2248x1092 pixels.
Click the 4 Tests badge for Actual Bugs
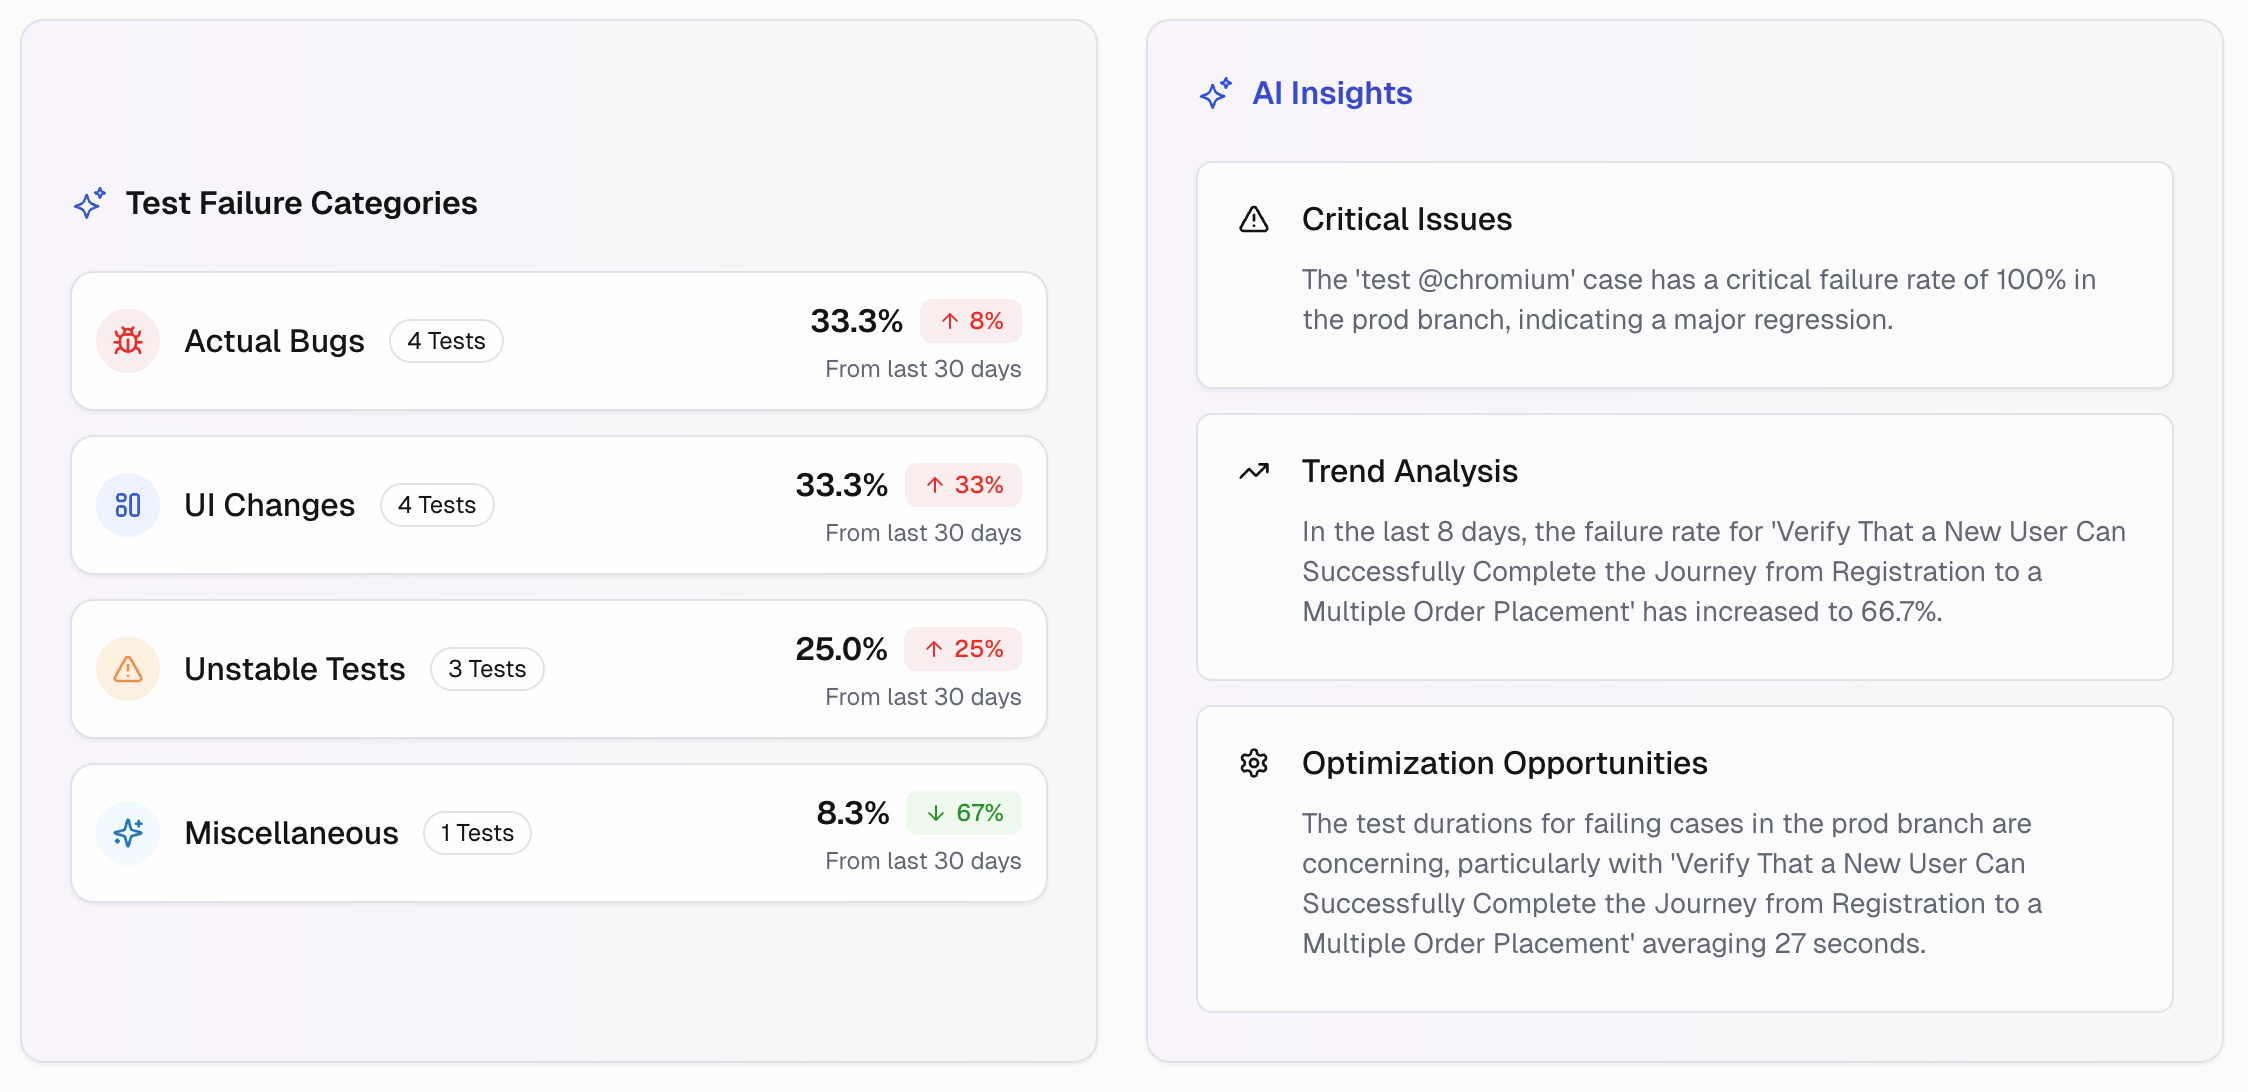coord(446,340)
